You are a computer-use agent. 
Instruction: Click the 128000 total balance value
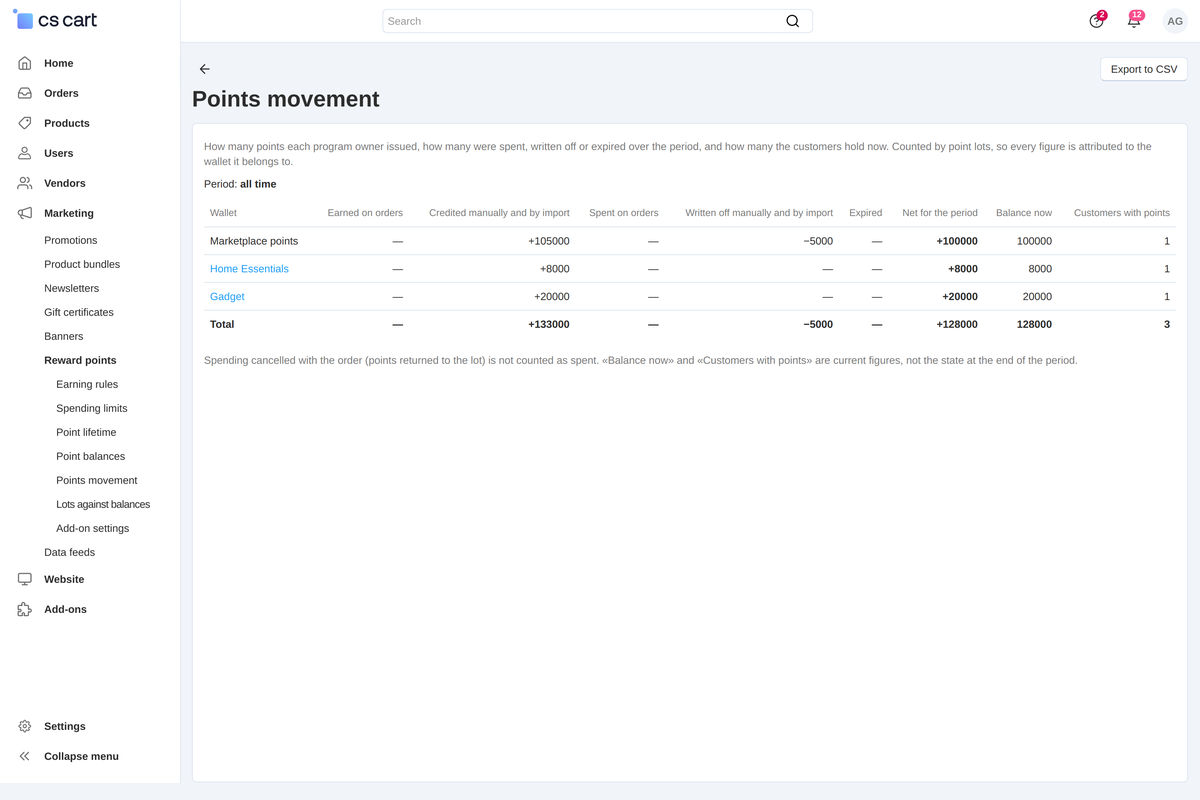tap(1034, 325)
